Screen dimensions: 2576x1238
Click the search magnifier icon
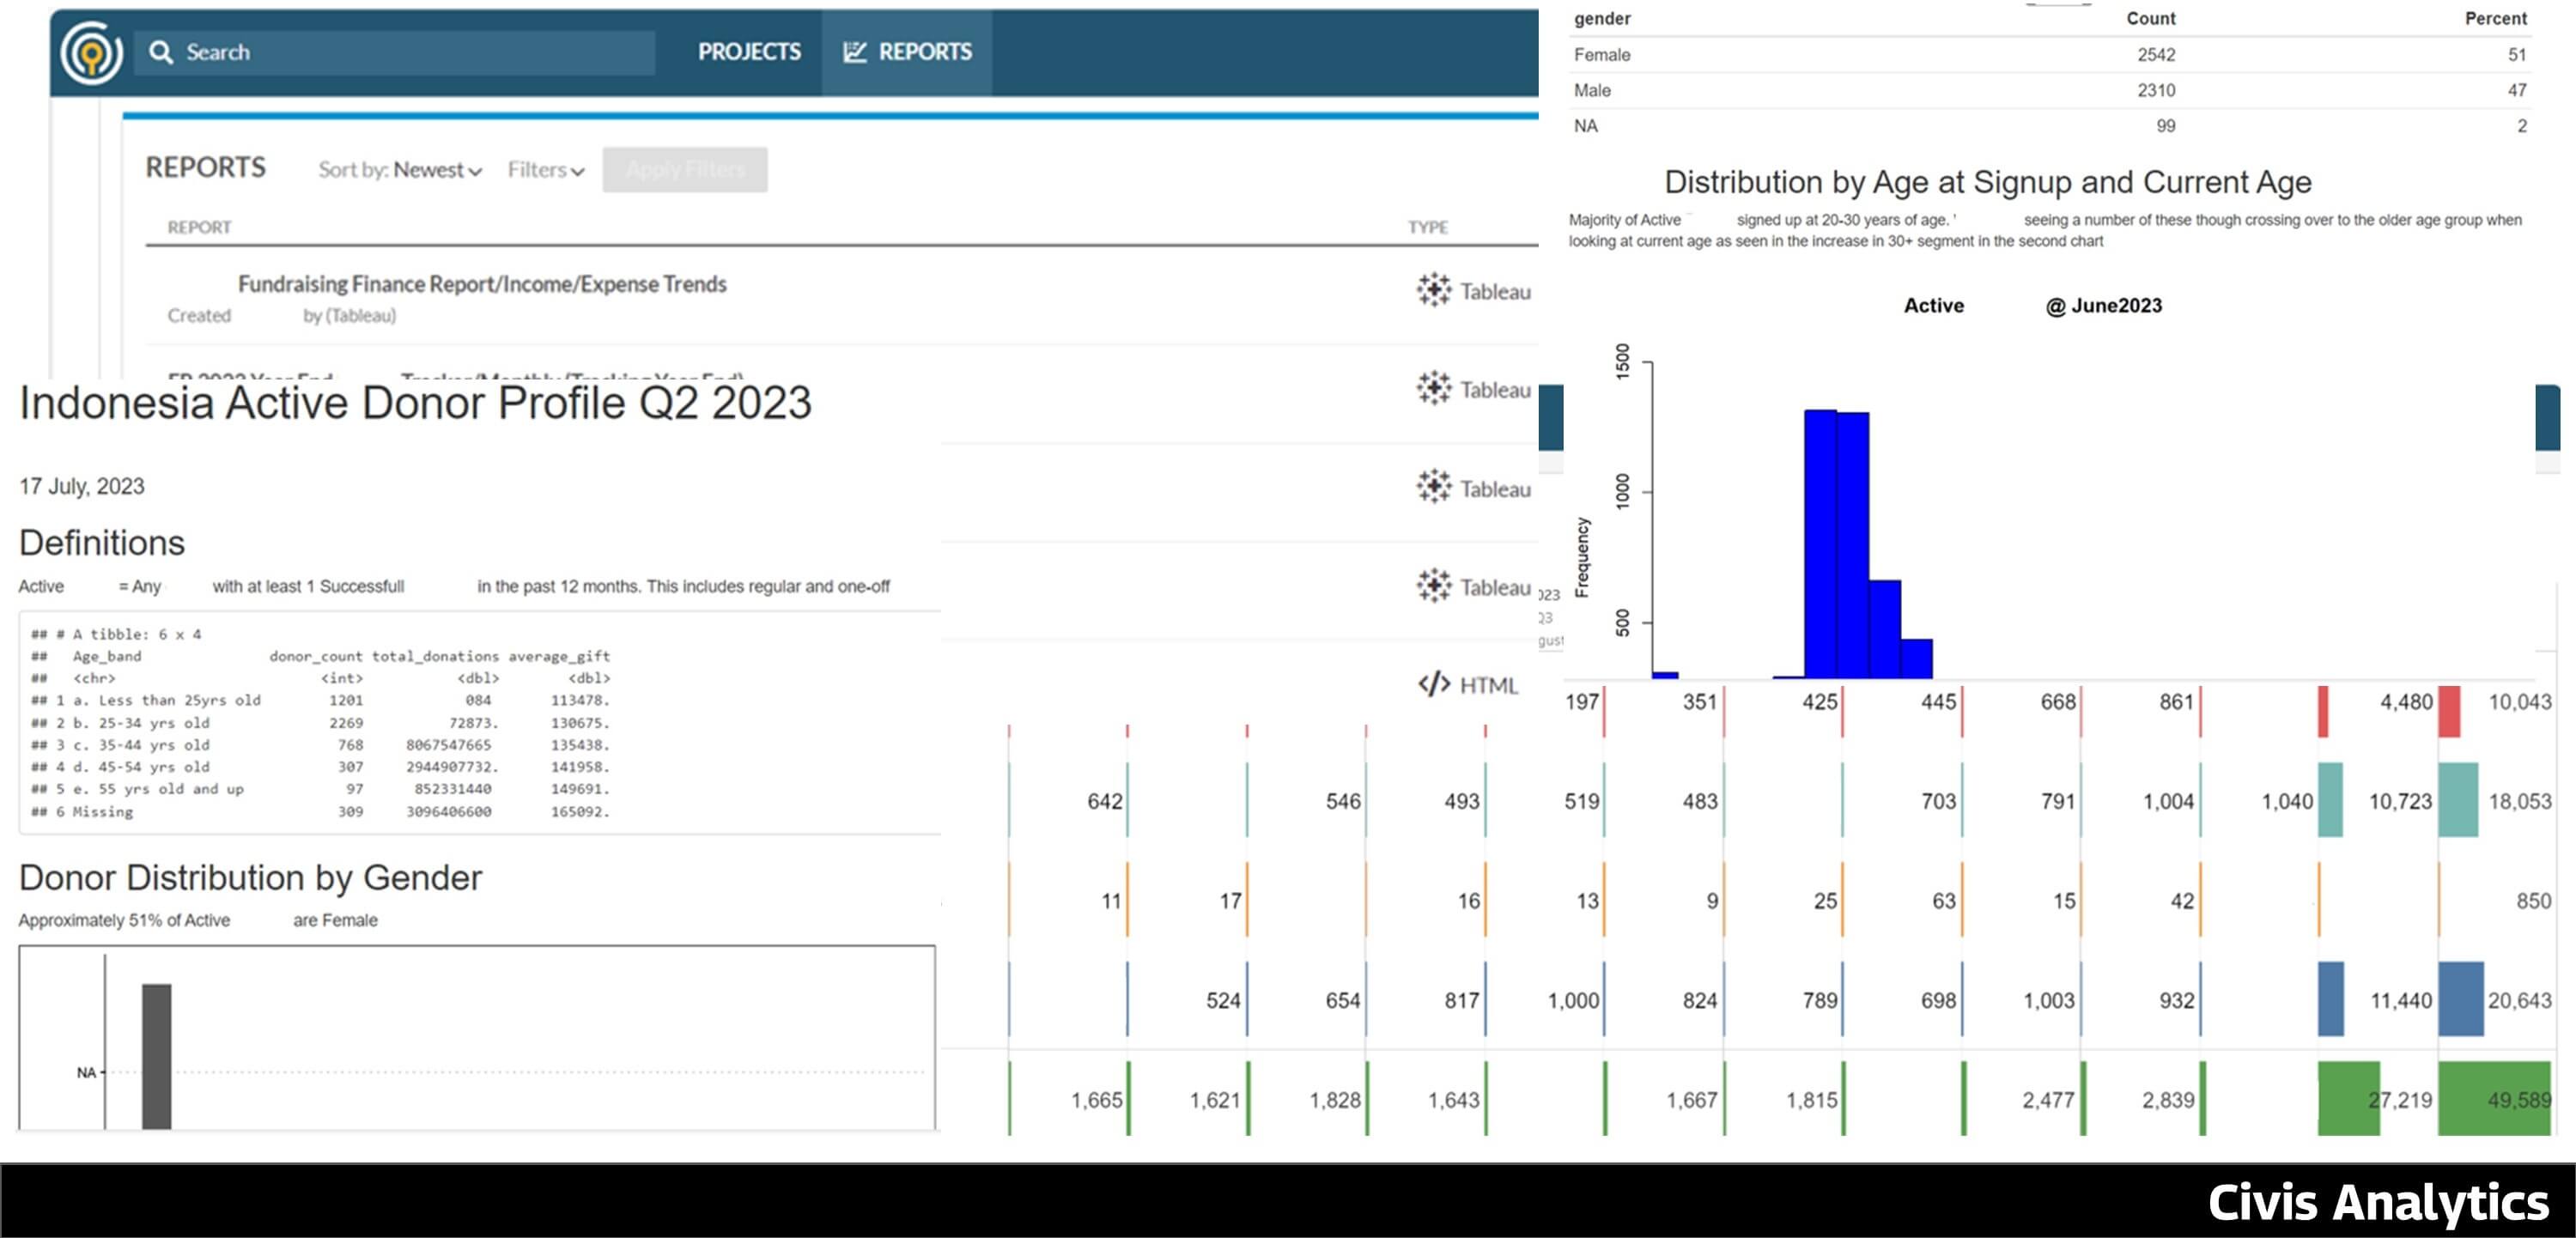click(x=160, y=52)
